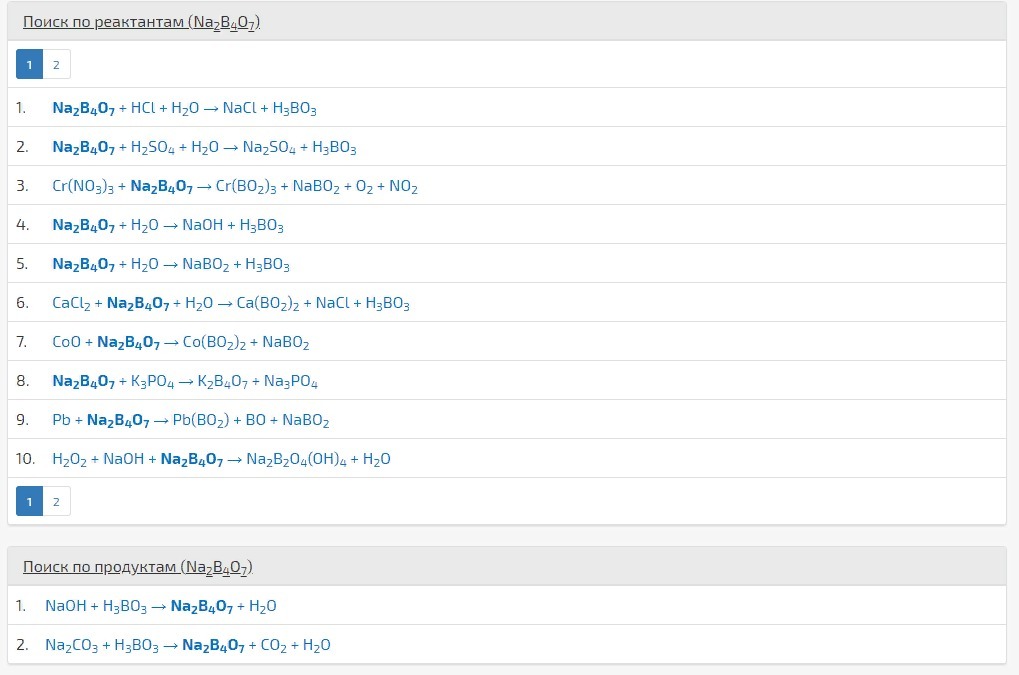The height and width of the screenshot is (675, 1019).
Task: Click bold Na2B4O7 in the Na2CO3 reaction
Action: tap(213, 646)
